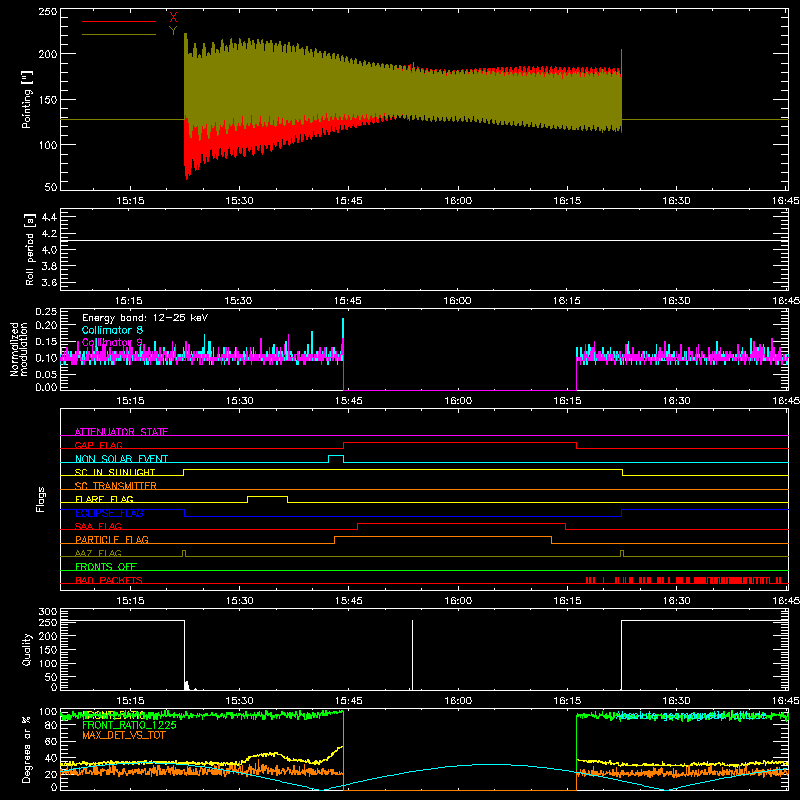Click the 0.25 tick on modulation axis
The image size is (800, 800).
[x=47, y=312]
